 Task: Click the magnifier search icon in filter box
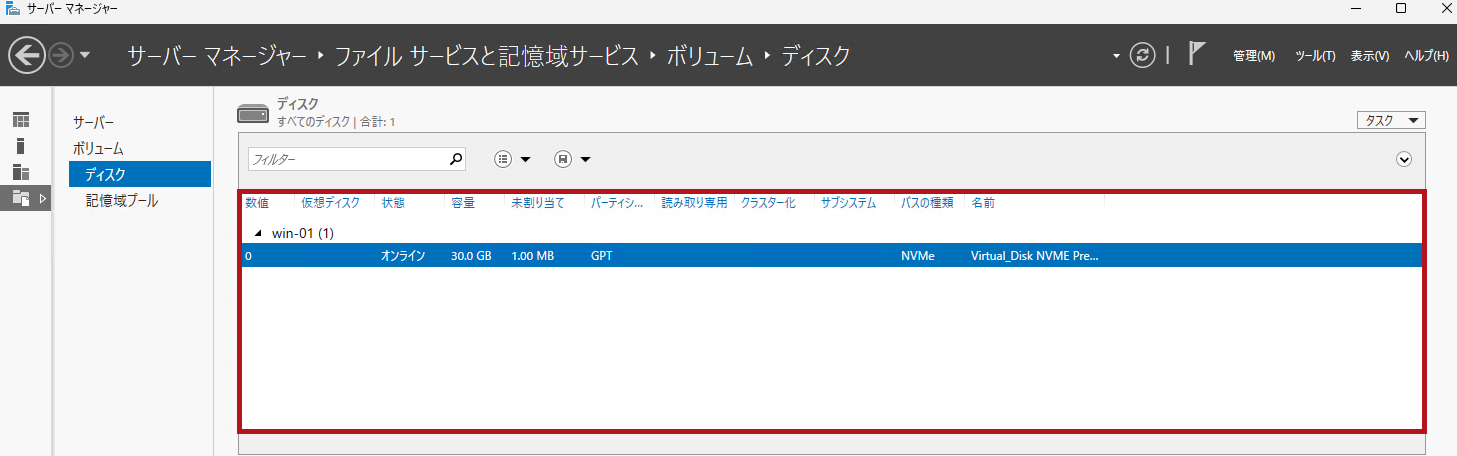456,159
